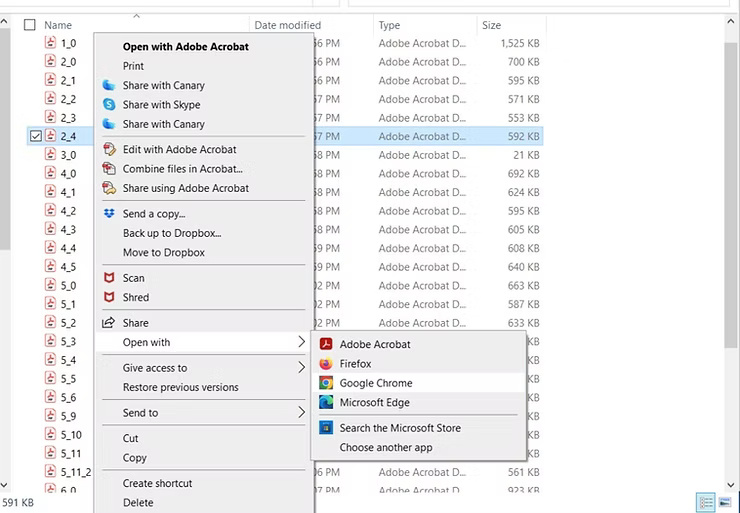Click the McAfee shield icon beside Shred
The width and height of the screenshot is (740, 513).
109,297
